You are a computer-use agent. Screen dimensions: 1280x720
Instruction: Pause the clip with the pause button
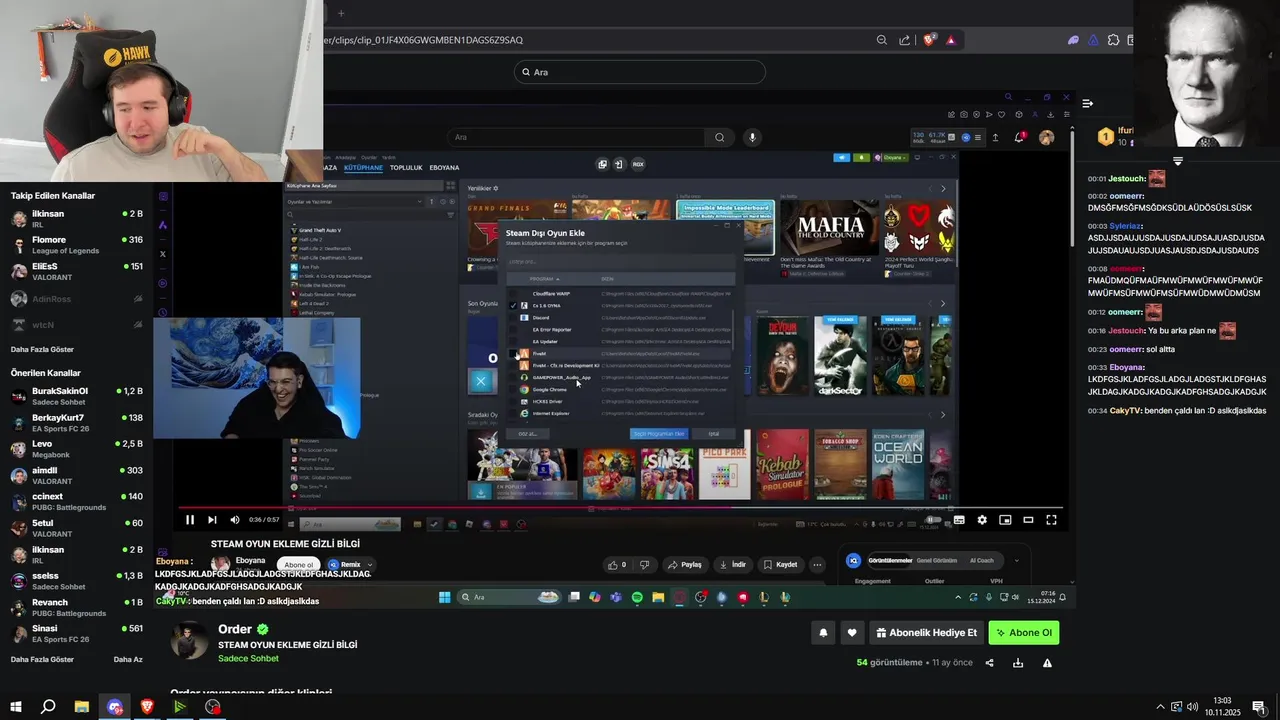pos(190,520)
